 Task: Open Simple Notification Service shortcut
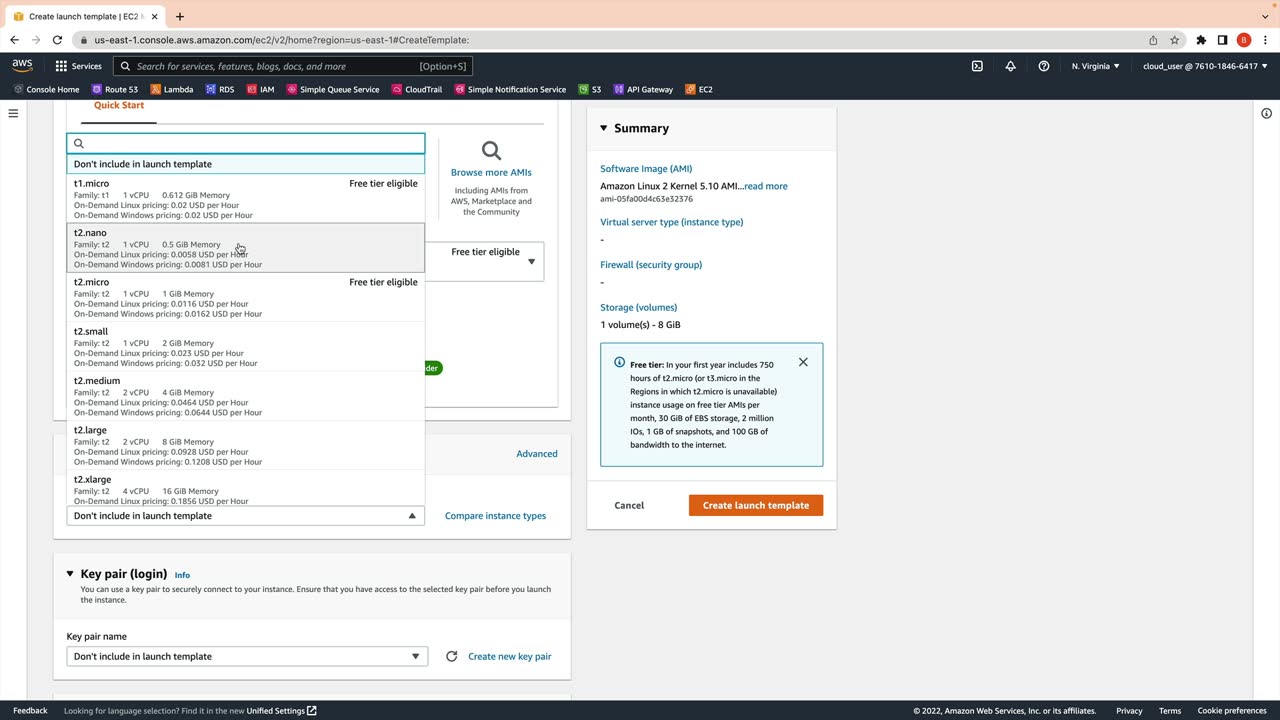point(510,89)
